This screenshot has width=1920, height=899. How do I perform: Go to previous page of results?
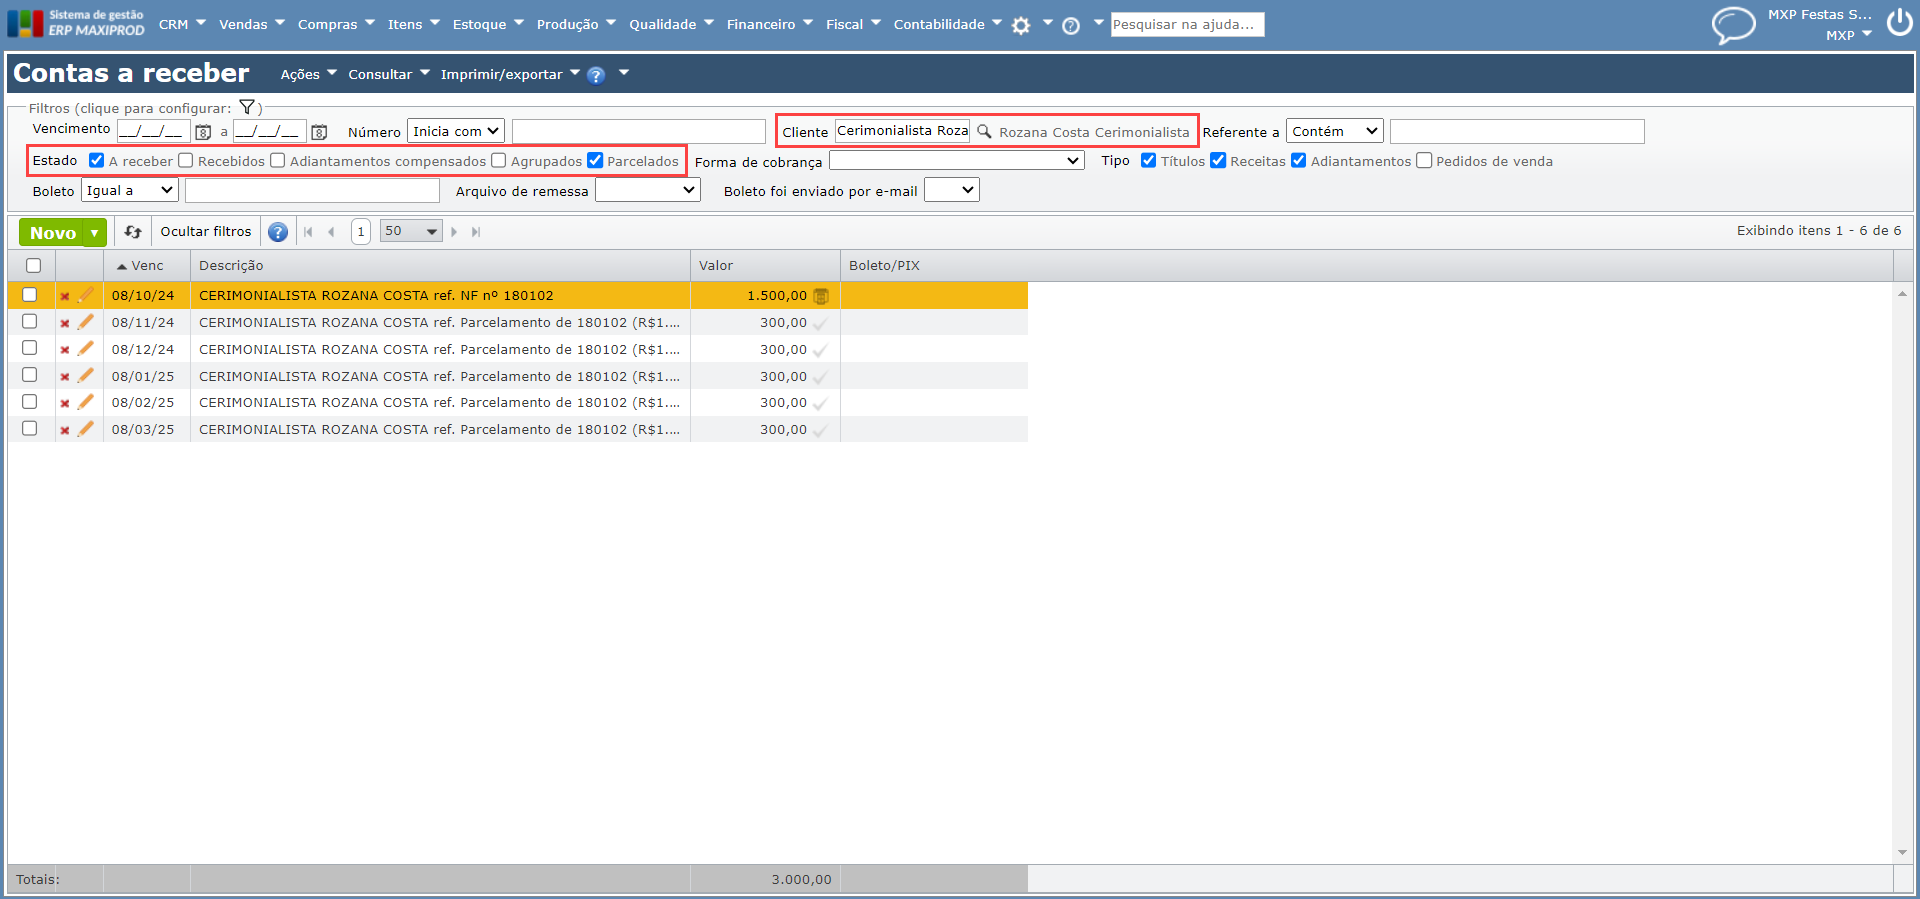pos(331,232)
